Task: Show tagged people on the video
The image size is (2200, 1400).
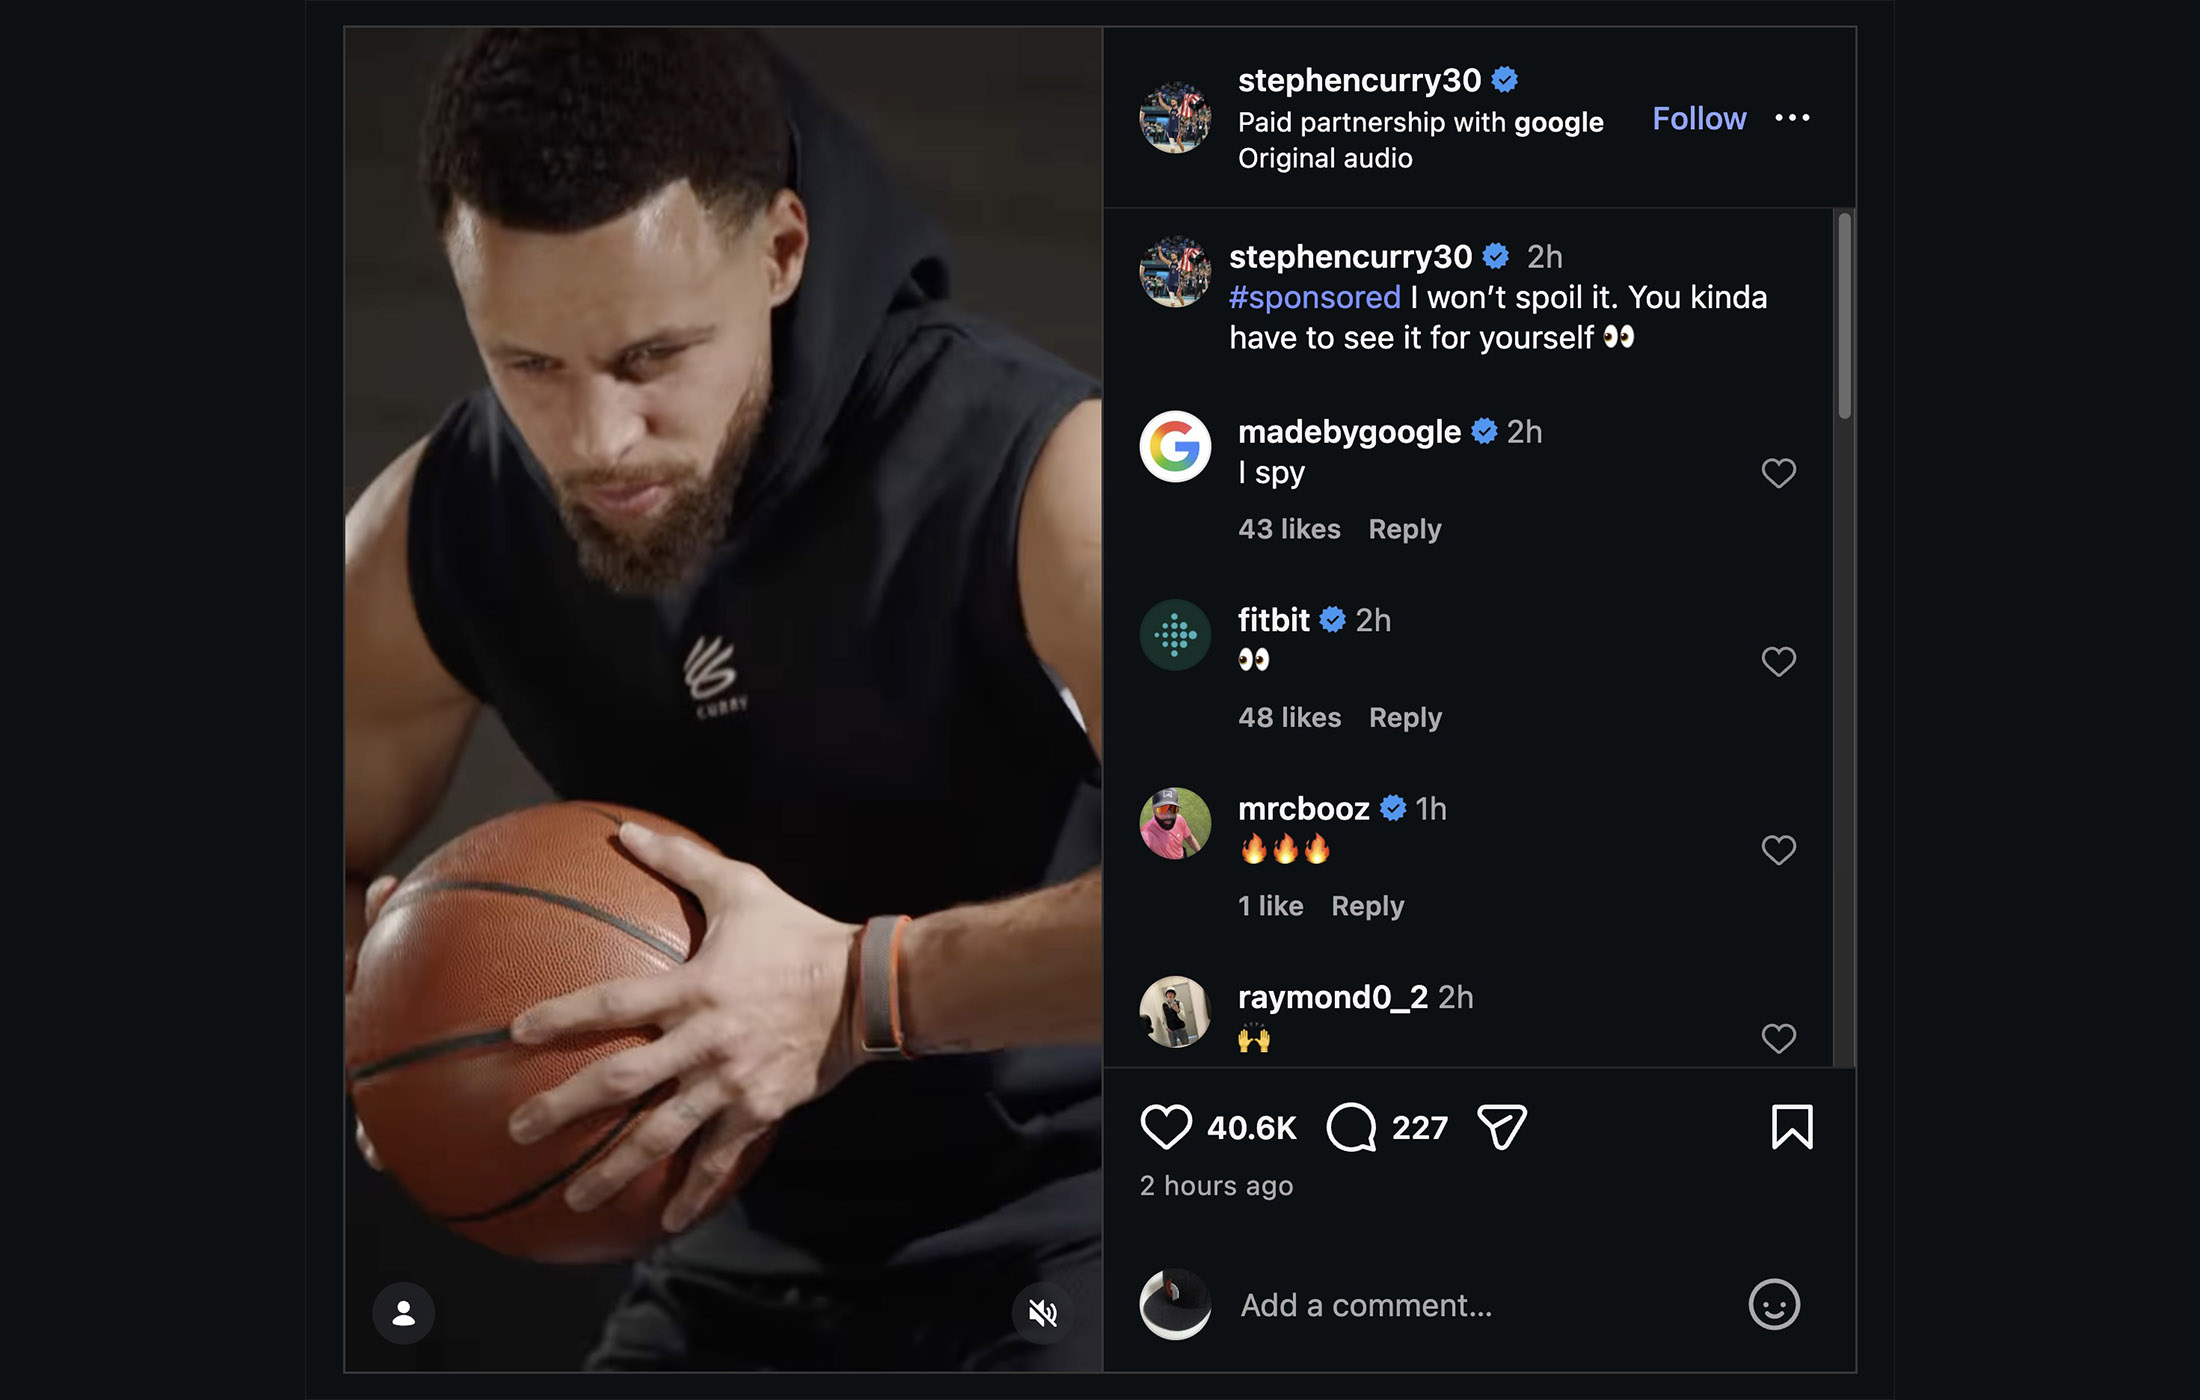Action: pos(404,1313)
